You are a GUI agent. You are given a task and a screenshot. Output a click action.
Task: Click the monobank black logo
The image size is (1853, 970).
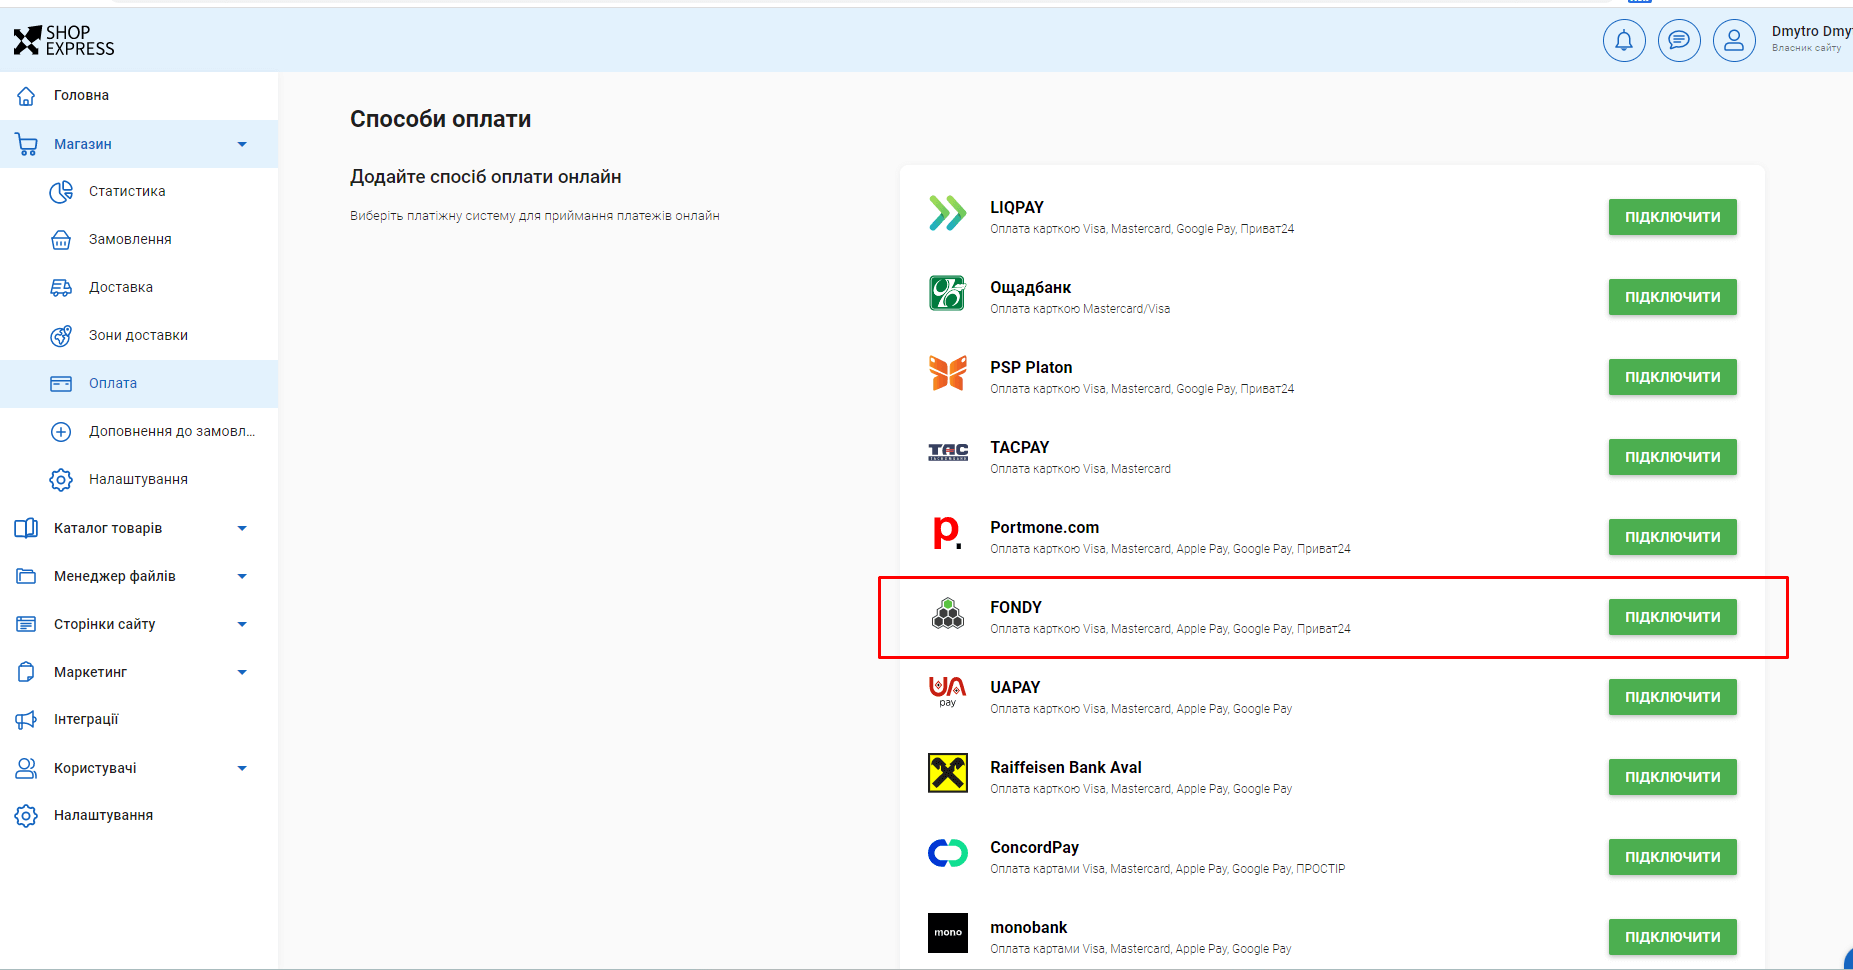pyautogui.click(x=948, y=933)
